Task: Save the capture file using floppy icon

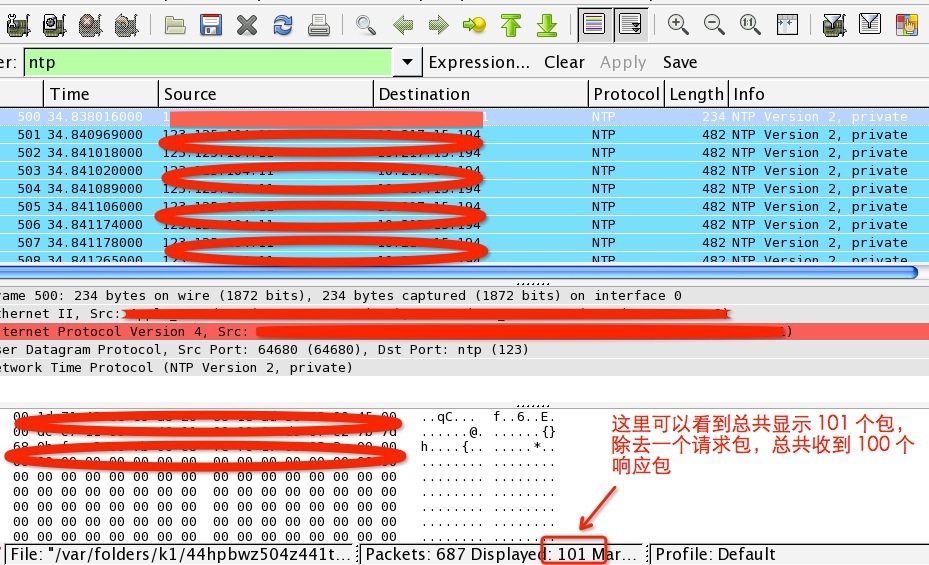Action: (211, 25)
